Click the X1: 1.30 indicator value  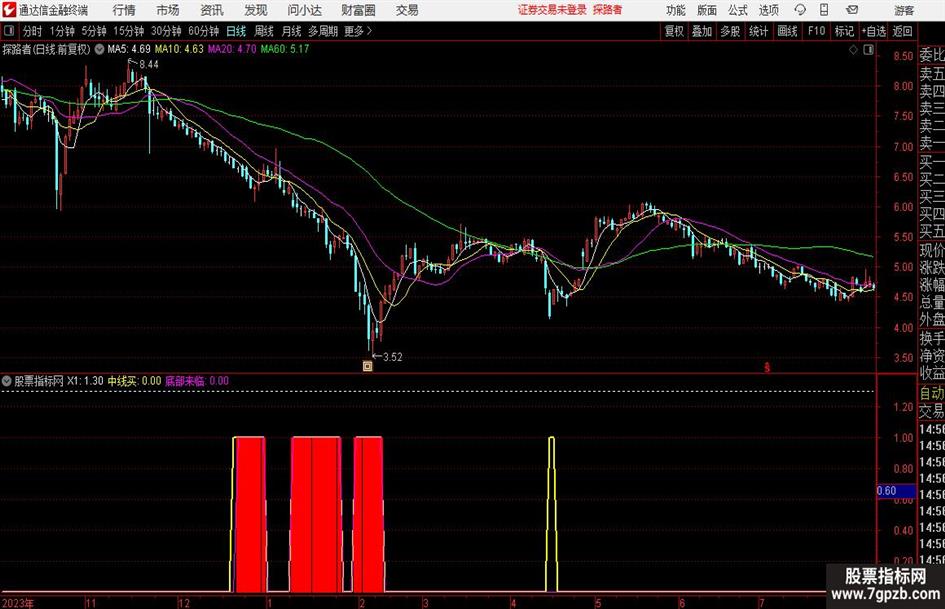pos(85,381)
